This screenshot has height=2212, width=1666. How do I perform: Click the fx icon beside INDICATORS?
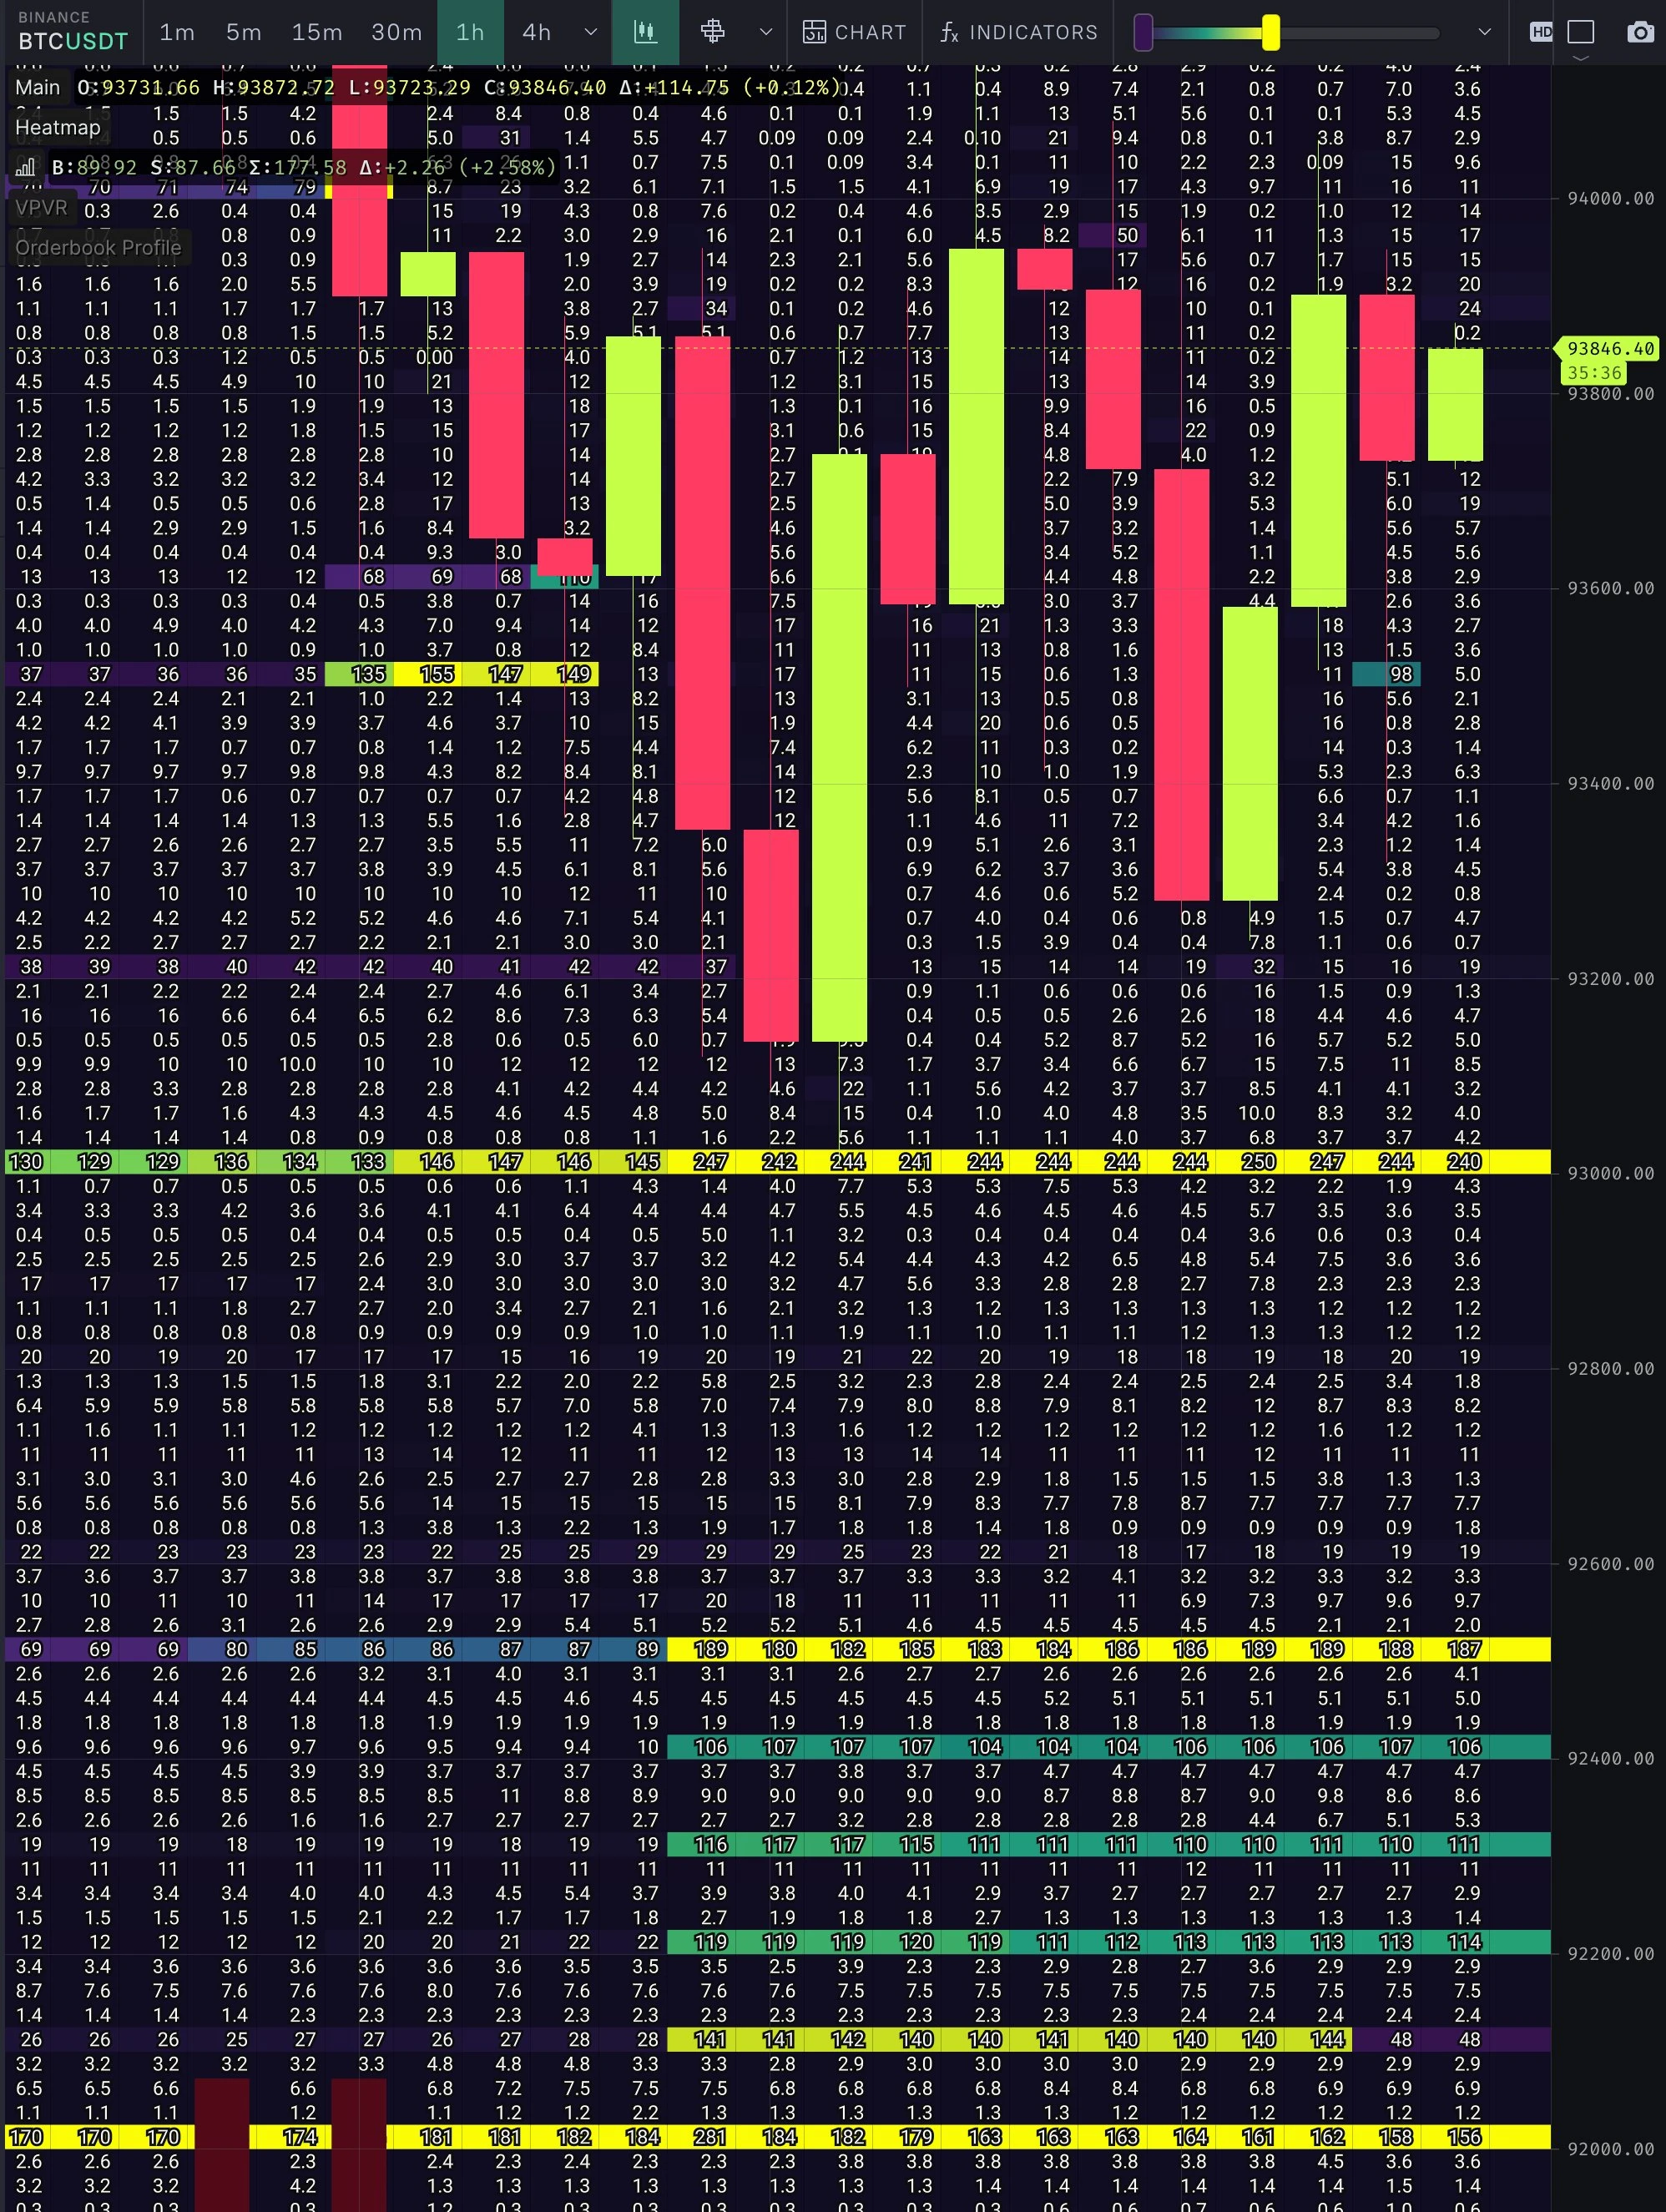[949, 32]
